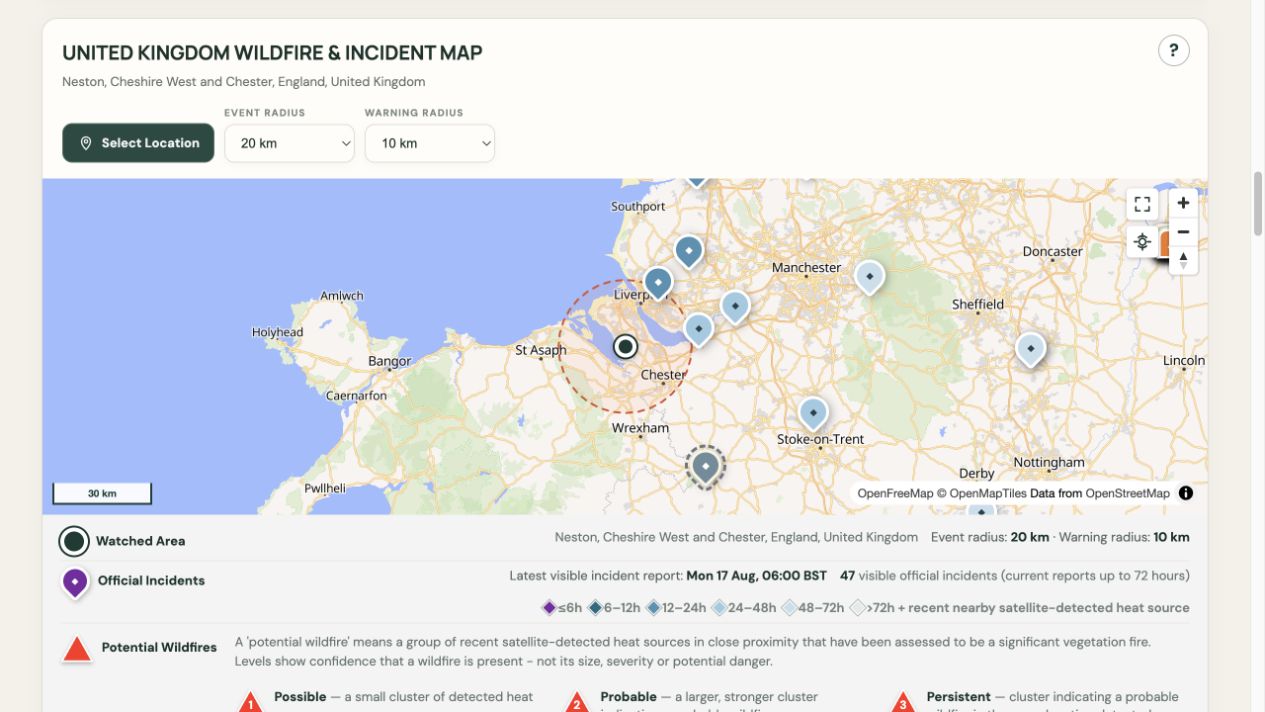This screenshot has height=712, width=1265.
Task: Zoom in on the map
Action: click(1183, 203)
